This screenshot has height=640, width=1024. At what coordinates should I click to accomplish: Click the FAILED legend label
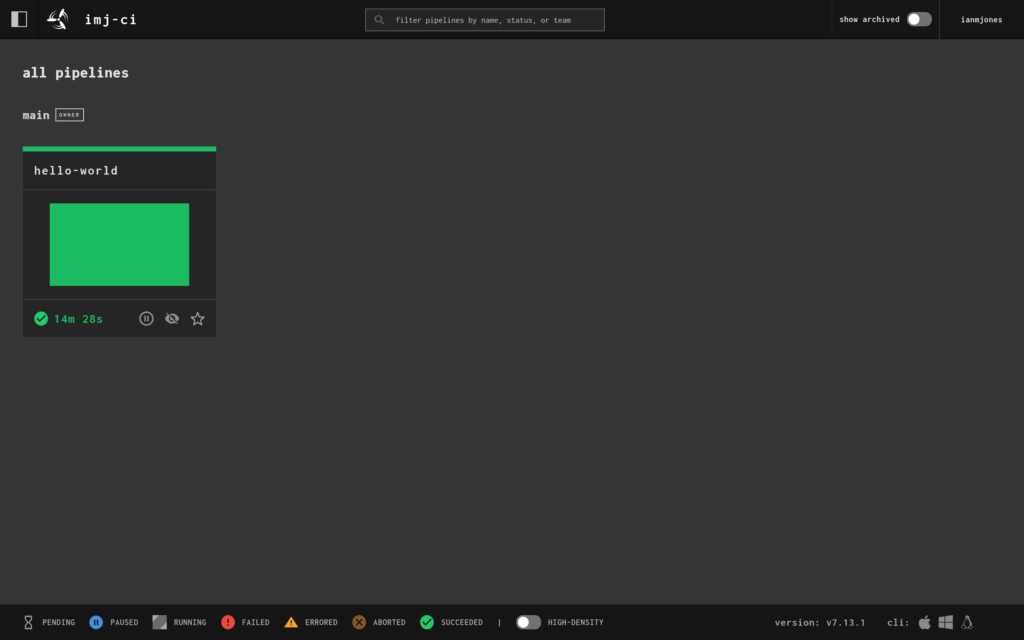point(255,622)
